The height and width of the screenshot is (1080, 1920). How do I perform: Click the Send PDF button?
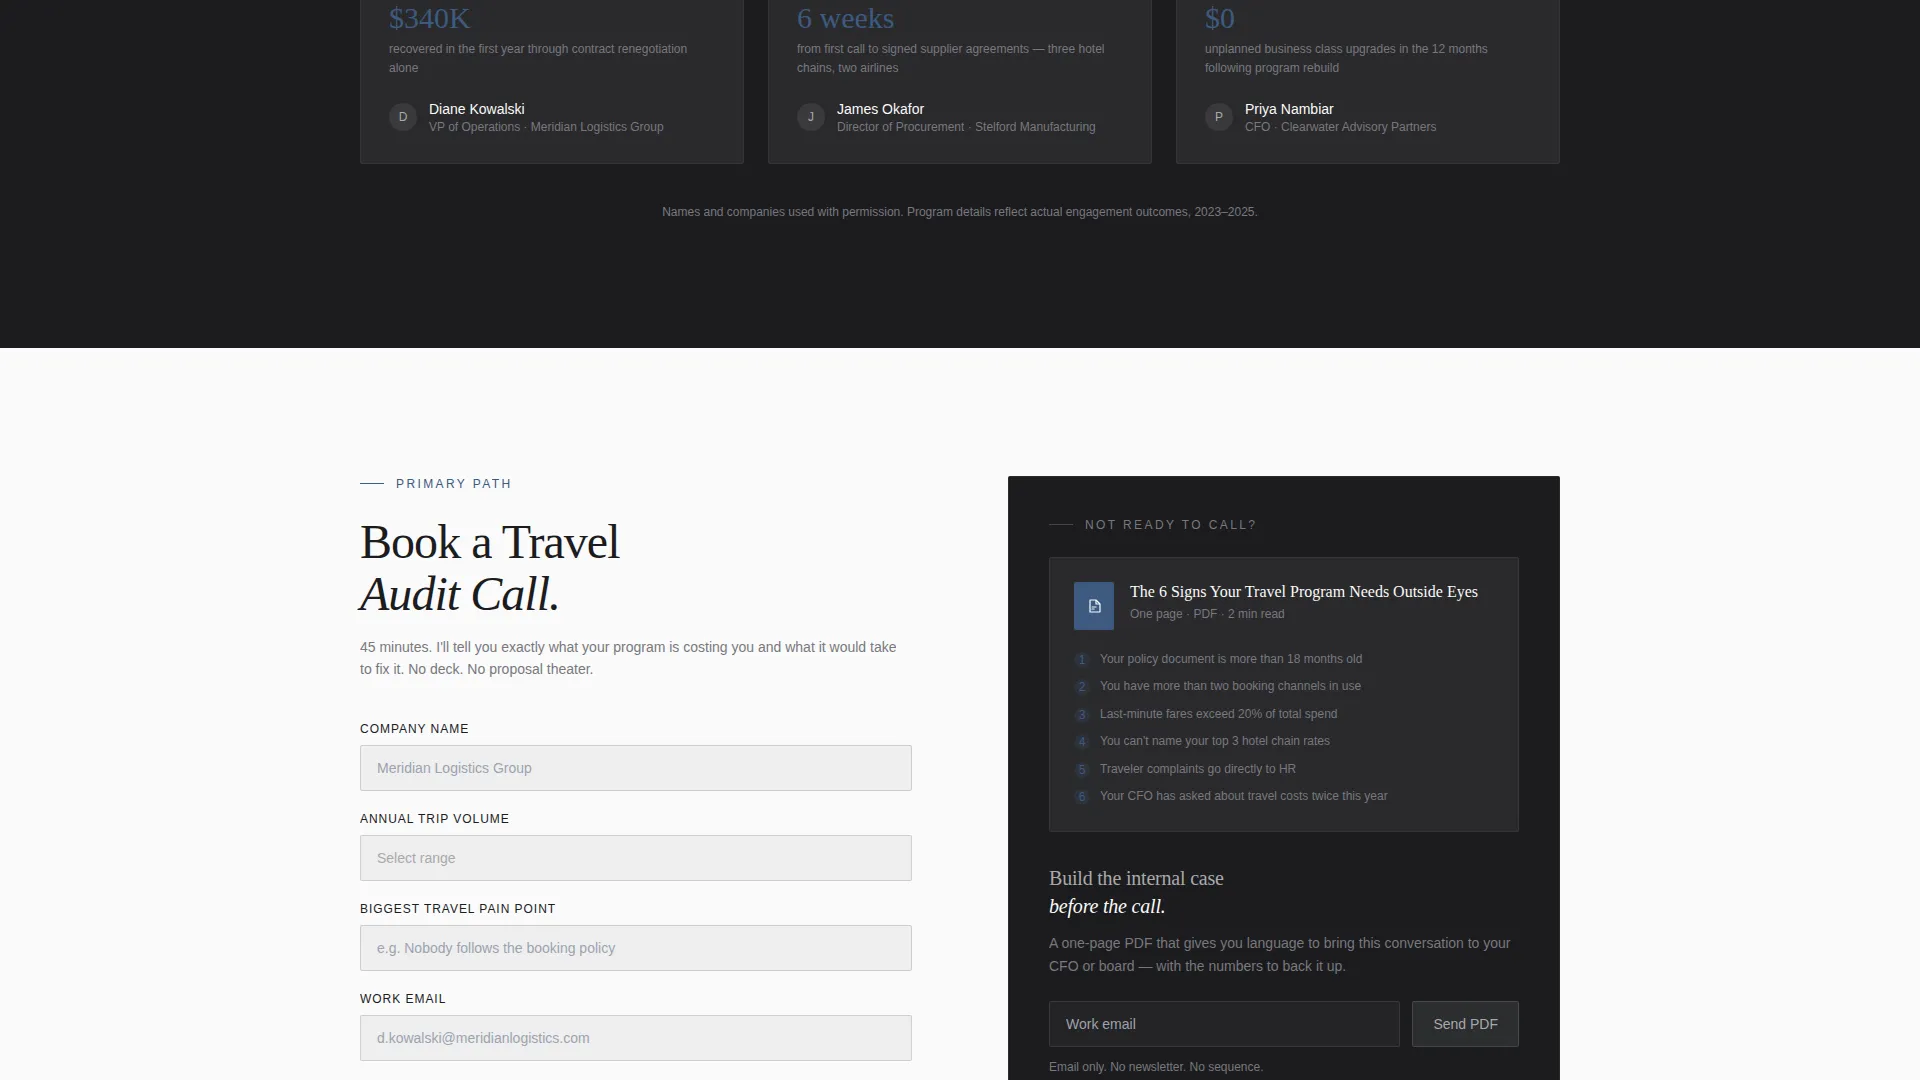[x=1465, y=1024]
